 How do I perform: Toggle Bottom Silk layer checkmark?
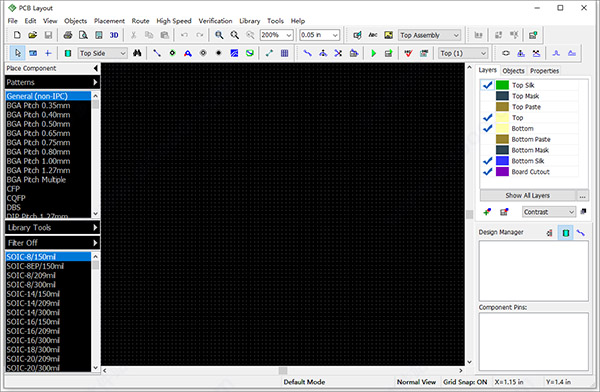pyautogui.click(x=487, y=161)
